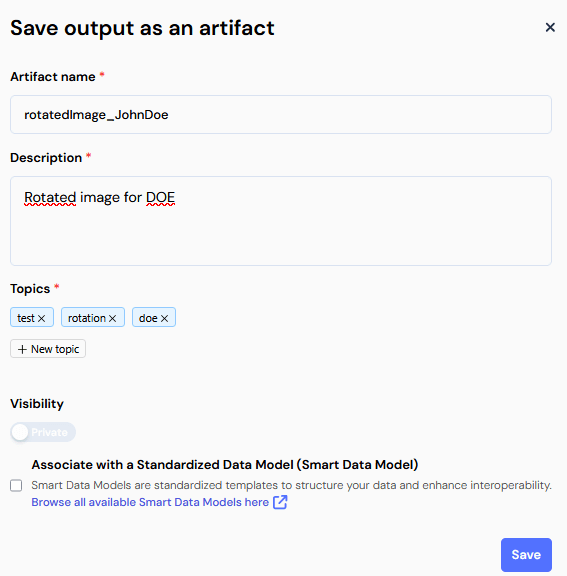Viewport: 567px width, 576px height.
Task: Open the external link icon for Smart Data Models
Action: click(x=280, y=502)
